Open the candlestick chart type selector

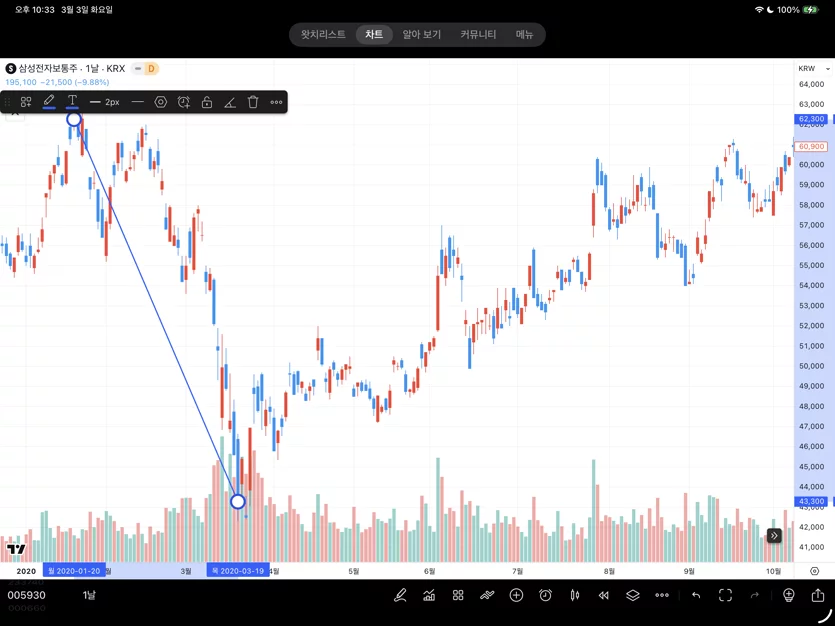pos(575,595)
